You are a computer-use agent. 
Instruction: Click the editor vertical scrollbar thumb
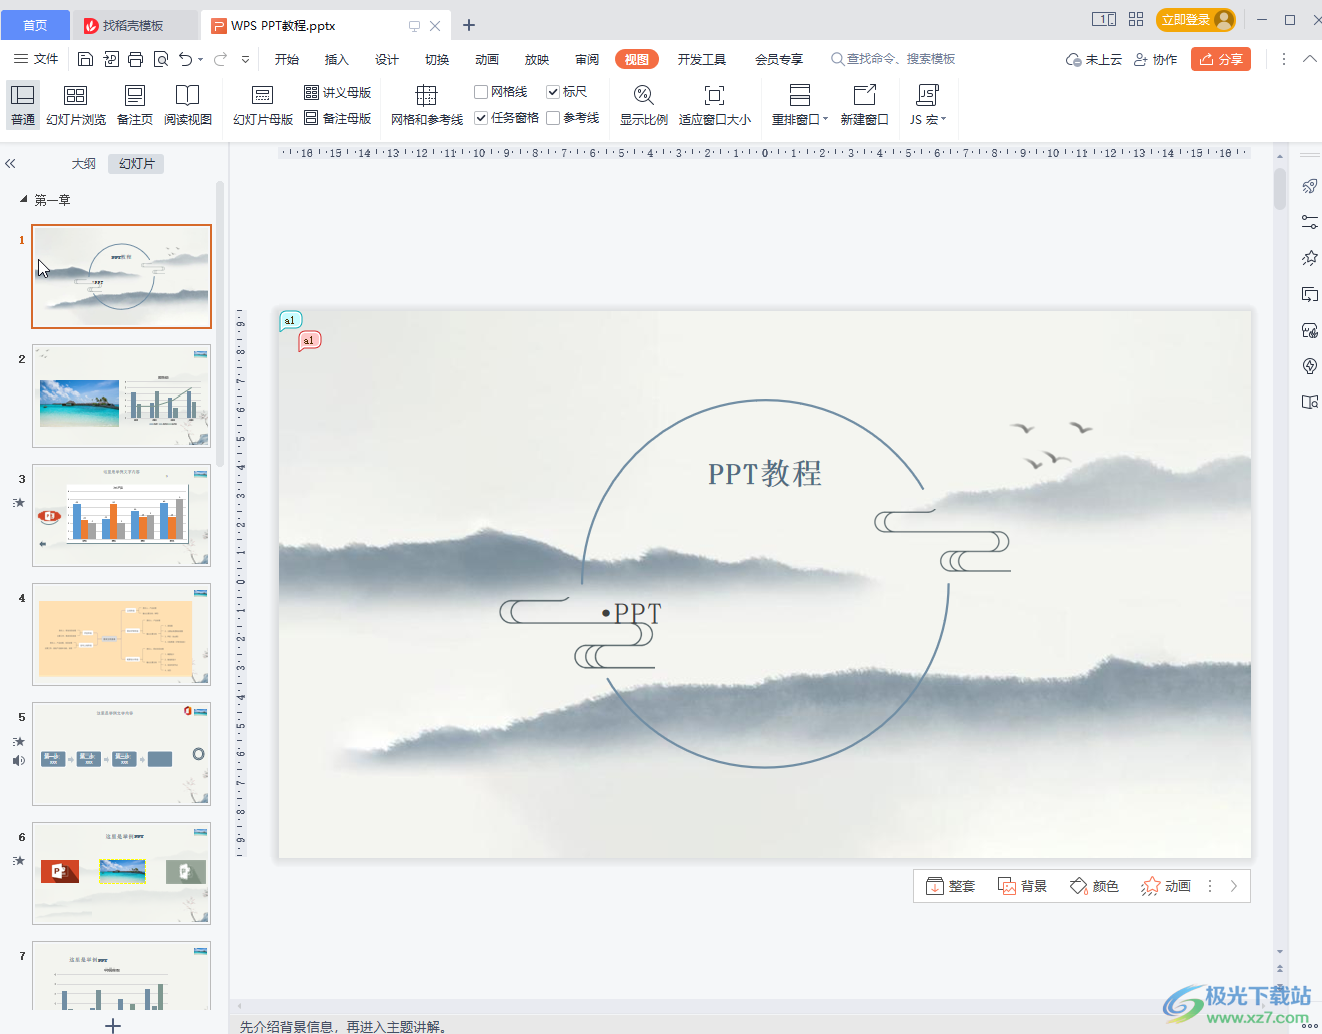point(1280,189)
